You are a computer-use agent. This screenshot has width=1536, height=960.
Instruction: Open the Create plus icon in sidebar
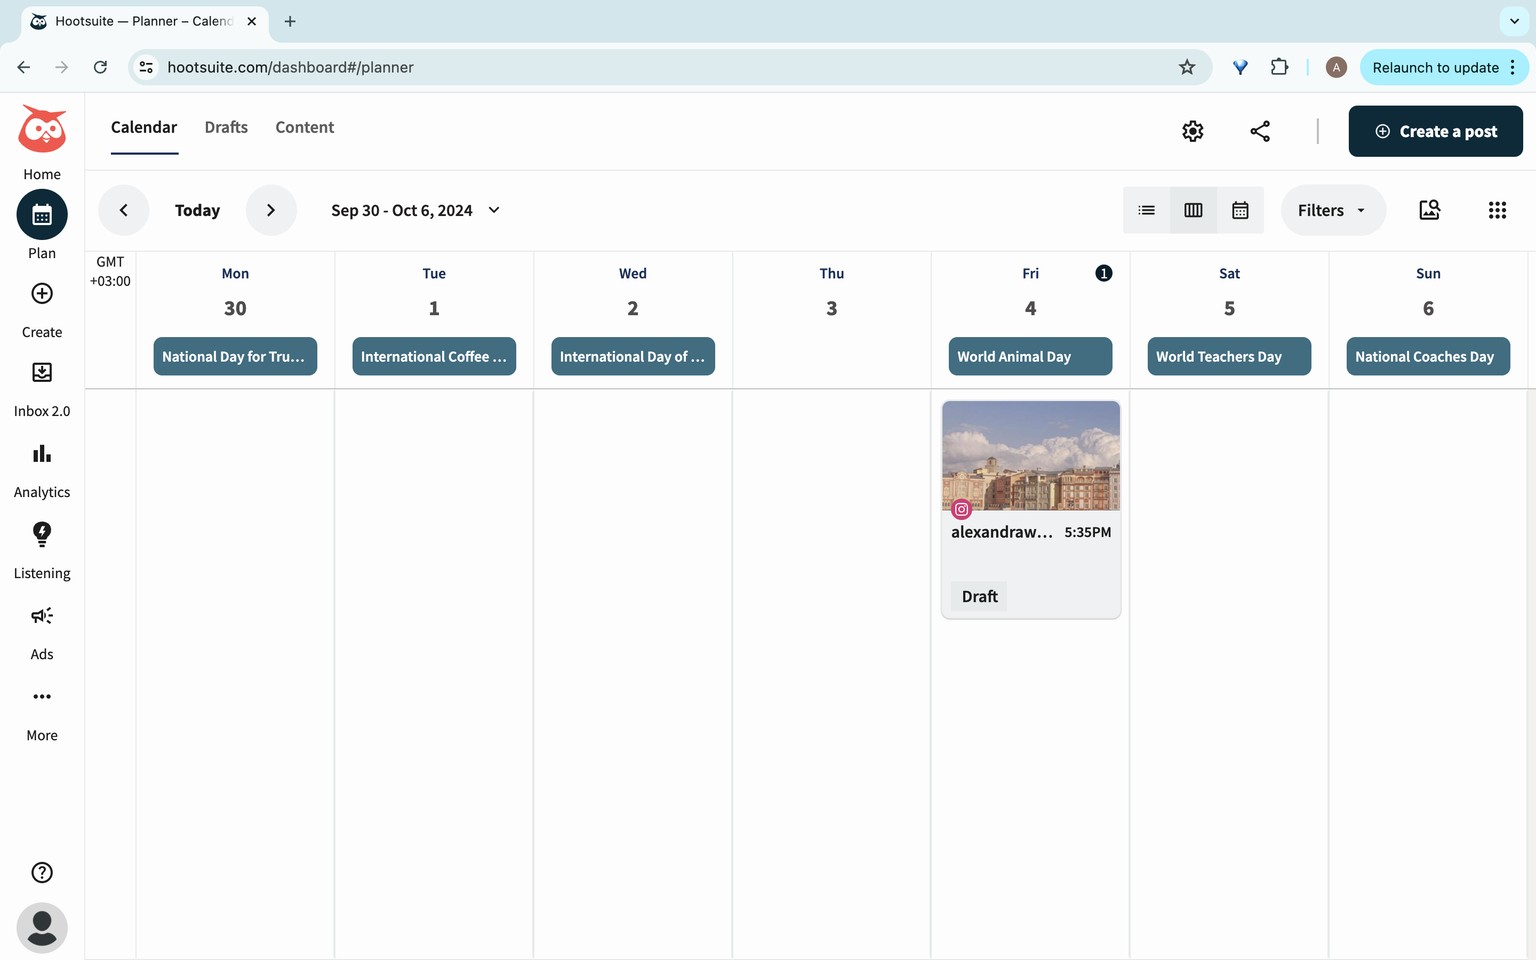click(42, 293)
